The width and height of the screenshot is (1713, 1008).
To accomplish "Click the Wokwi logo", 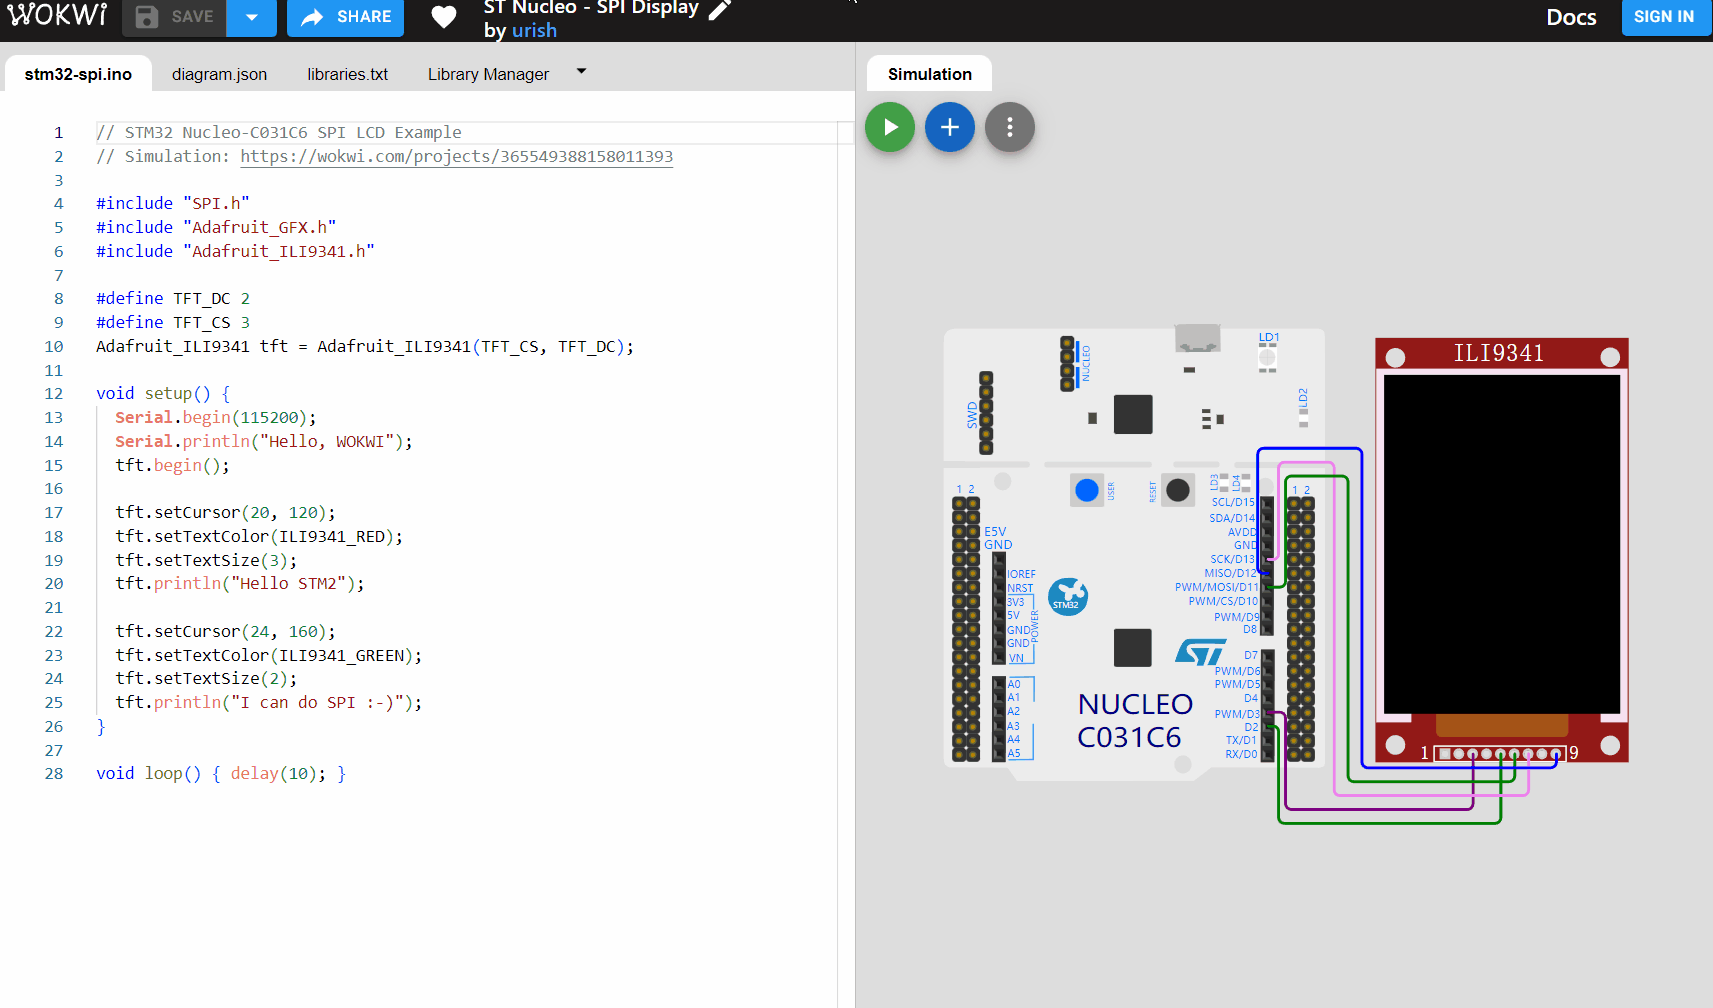I will [x=57, y=14].
